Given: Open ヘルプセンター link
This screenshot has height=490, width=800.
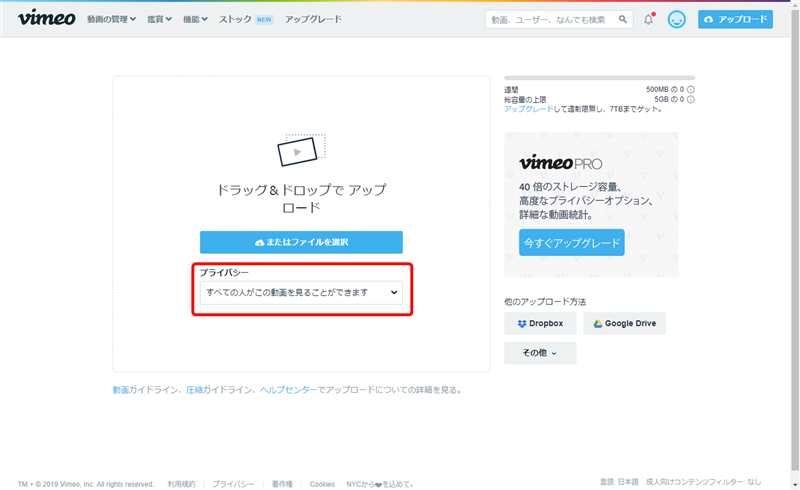Looking at the screenshot, I should 288,390.
